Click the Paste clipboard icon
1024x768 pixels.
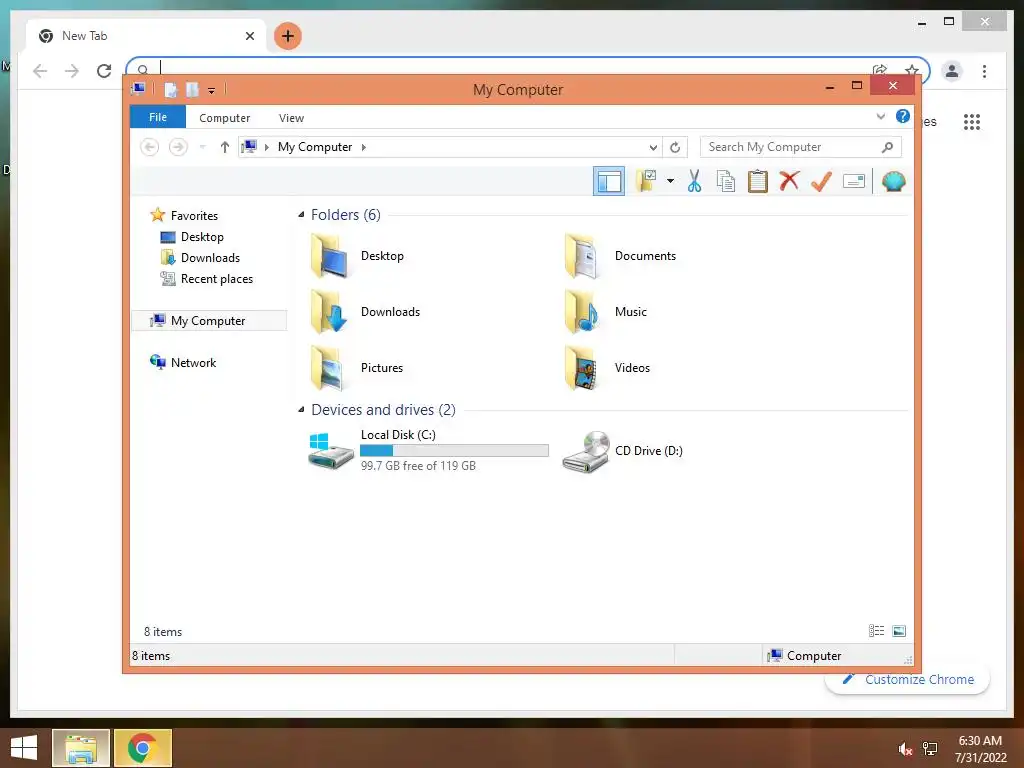(x=758, y=181)
